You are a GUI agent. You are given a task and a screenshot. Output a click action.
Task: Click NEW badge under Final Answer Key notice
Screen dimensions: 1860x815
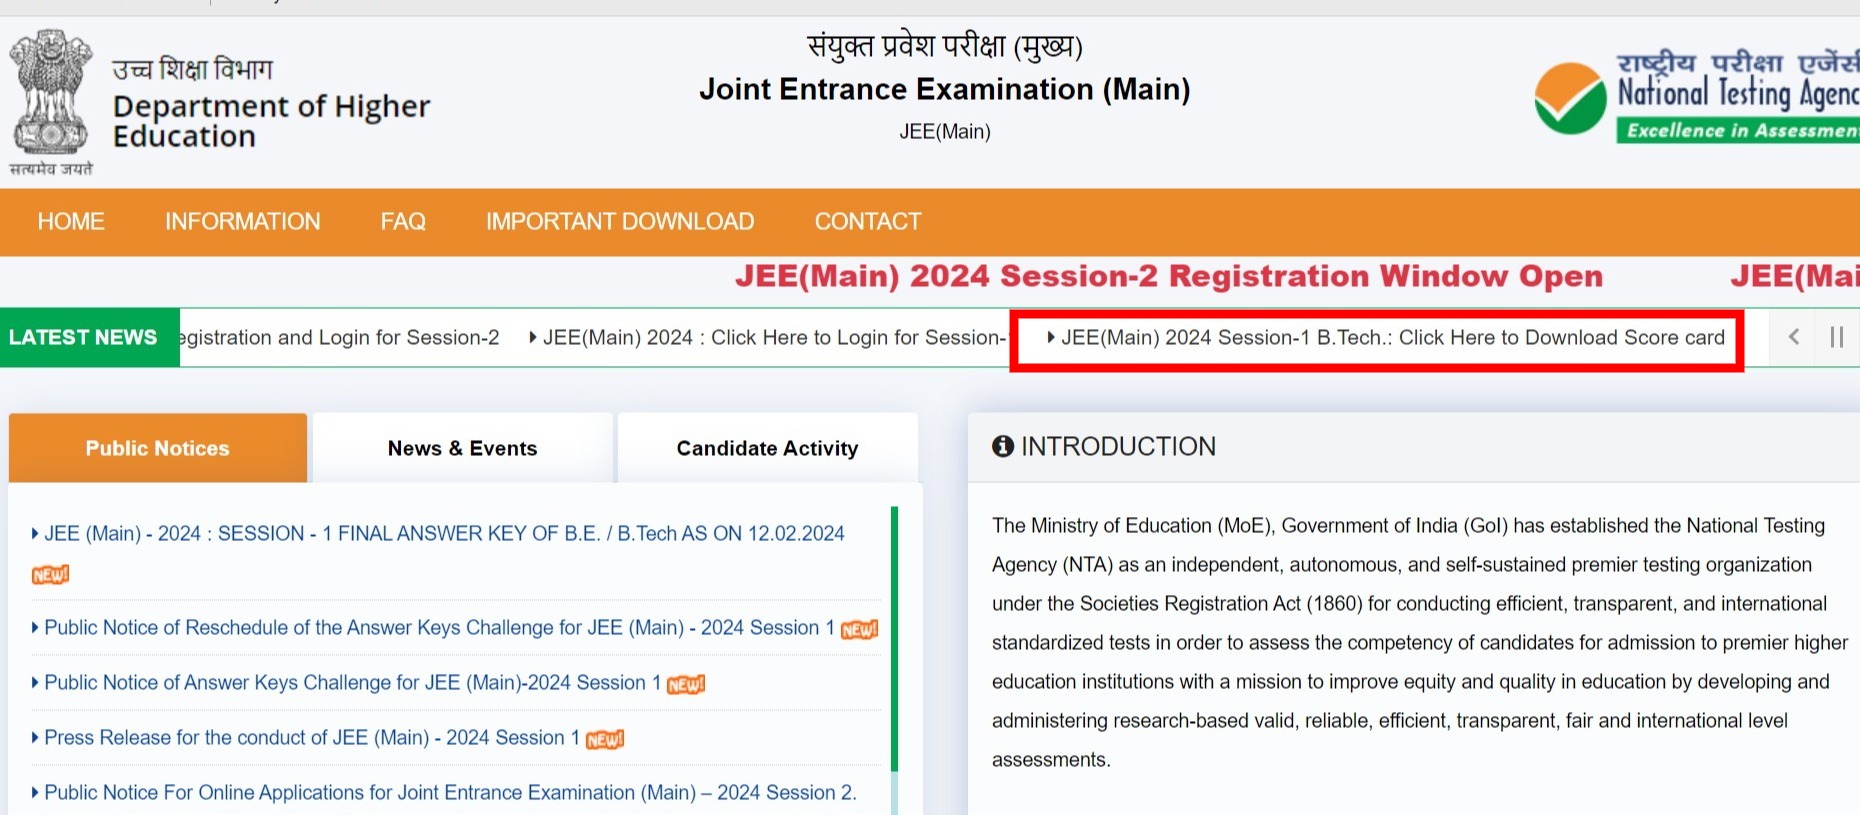[50, 574]
